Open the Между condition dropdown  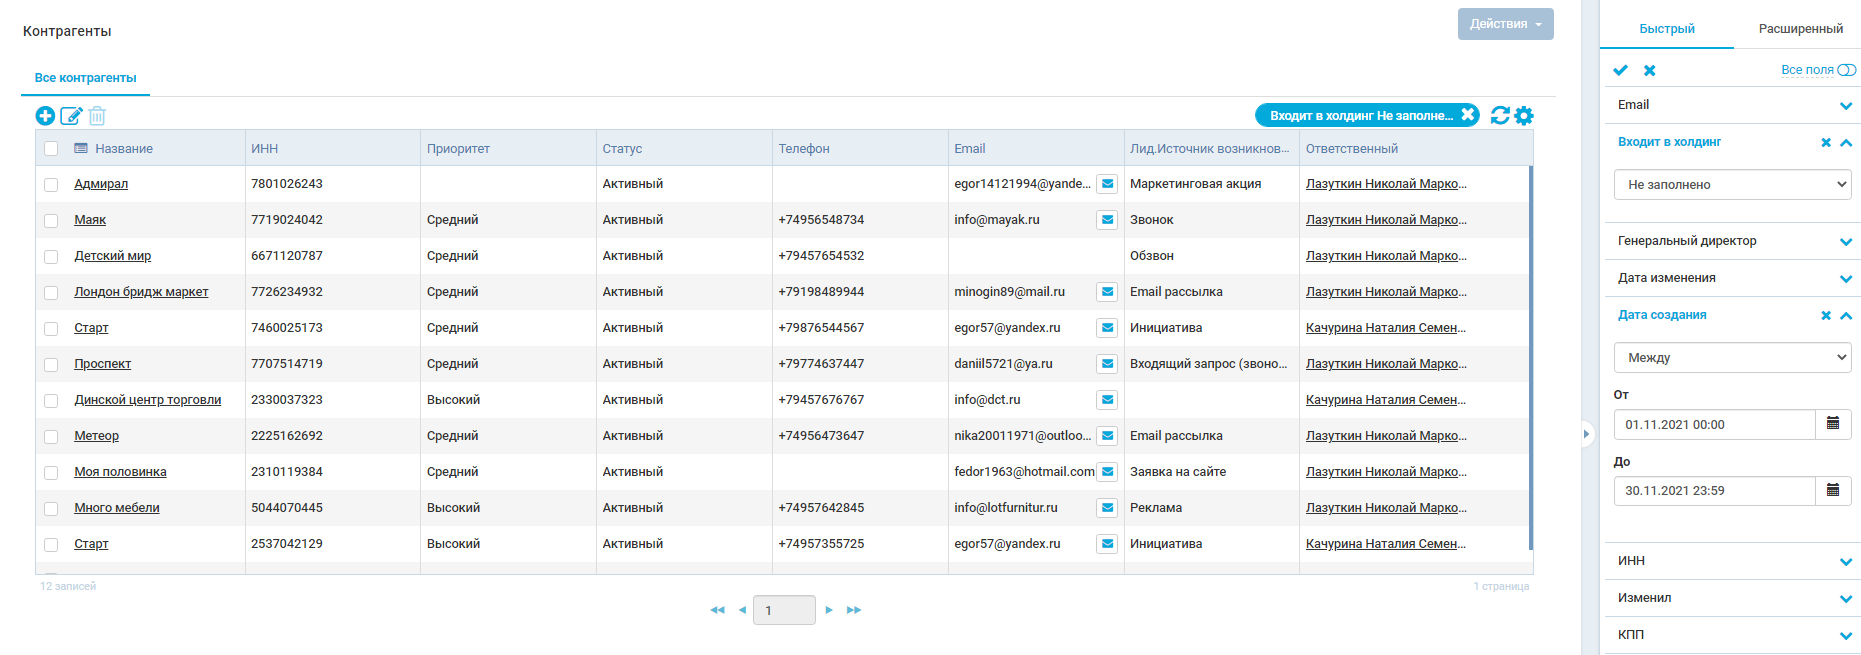click(1732, 358)
